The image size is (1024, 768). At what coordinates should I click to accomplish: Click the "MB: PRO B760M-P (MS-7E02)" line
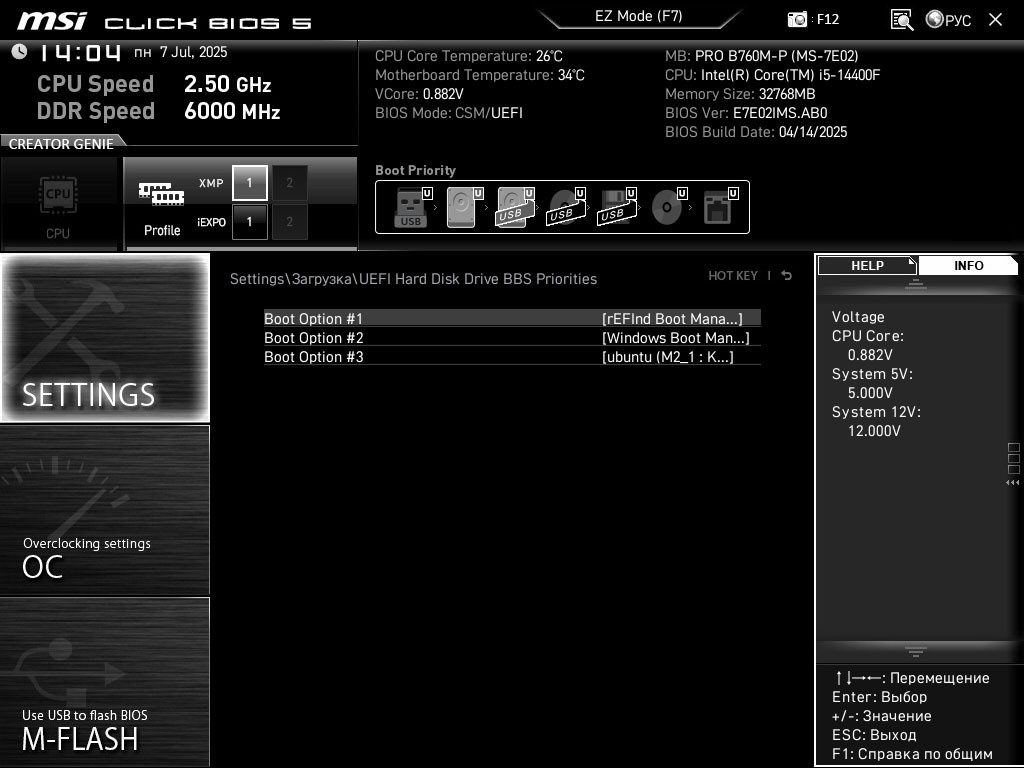click(761, 56)
